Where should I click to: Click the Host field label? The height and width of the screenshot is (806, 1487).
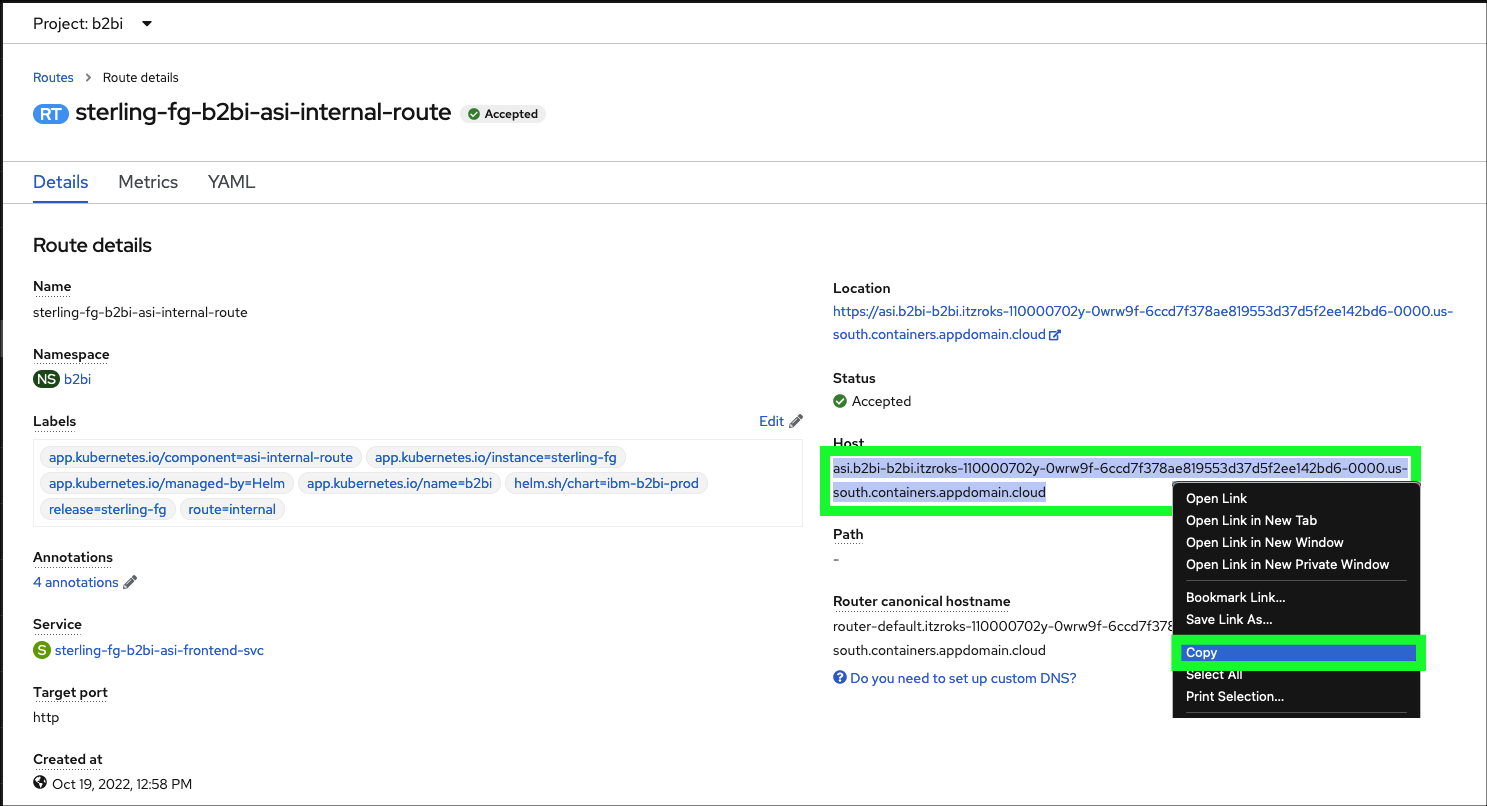coord(848,443)
